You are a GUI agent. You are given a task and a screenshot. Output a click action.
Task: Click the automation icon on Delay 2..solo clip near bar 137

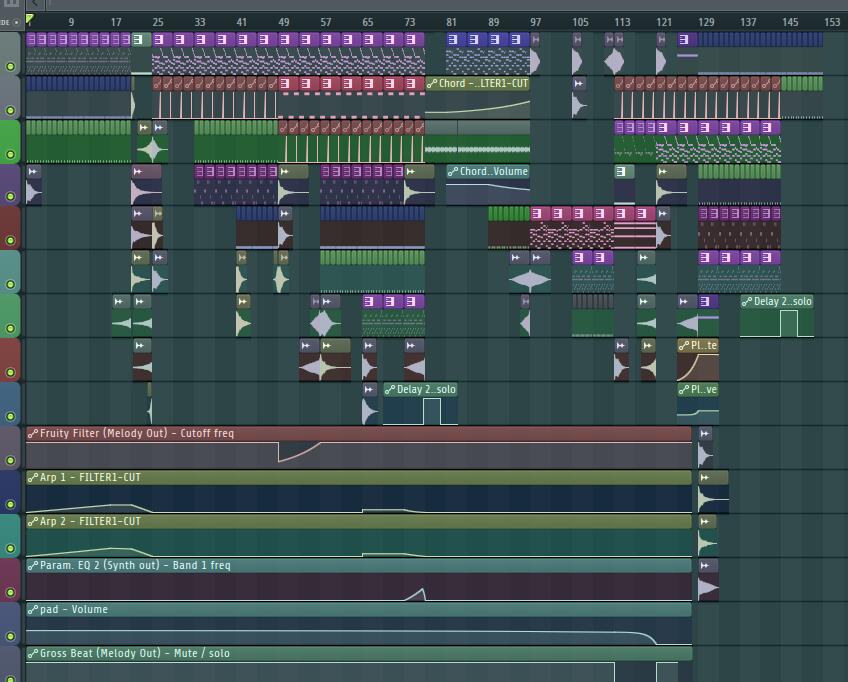pyautogui.click(x=747, y=302)
